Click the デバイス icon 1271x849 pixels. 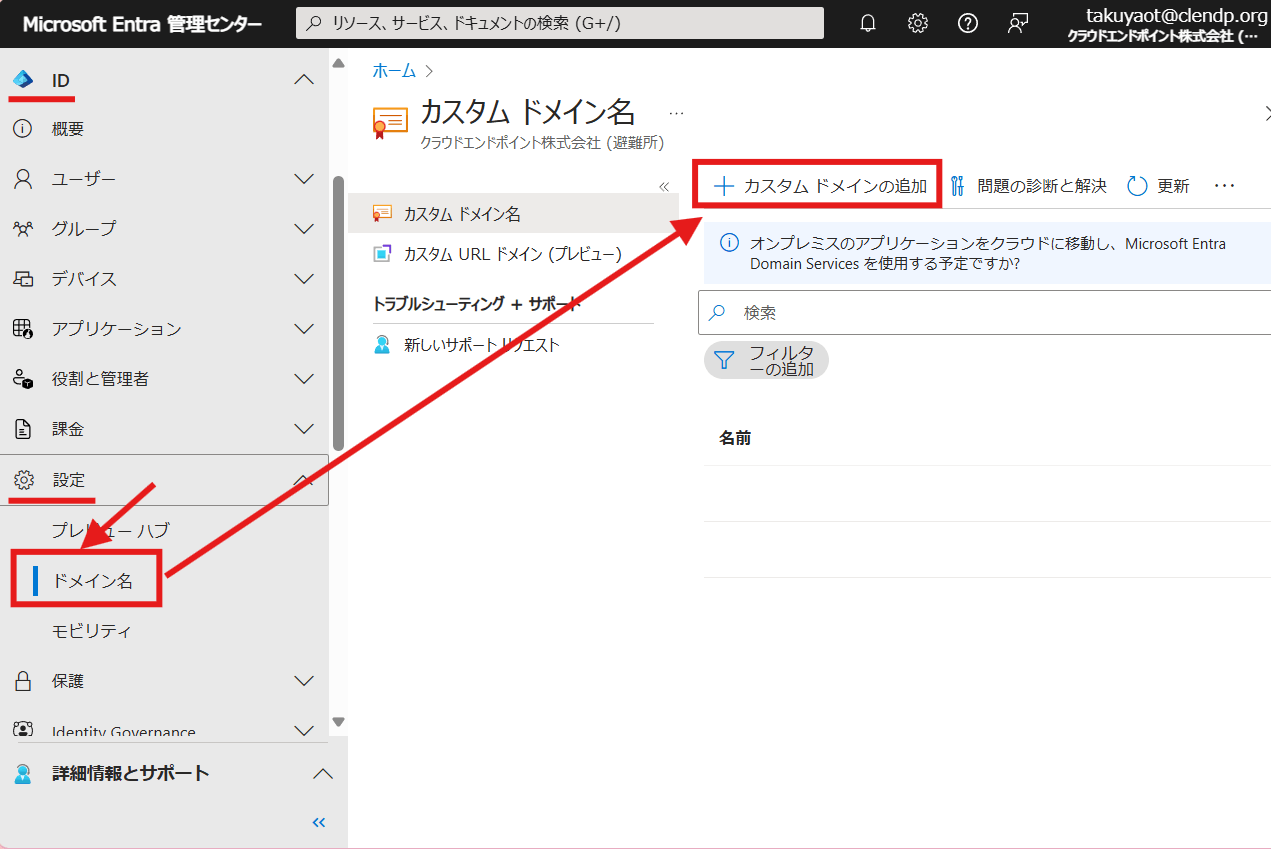[23, 279]
